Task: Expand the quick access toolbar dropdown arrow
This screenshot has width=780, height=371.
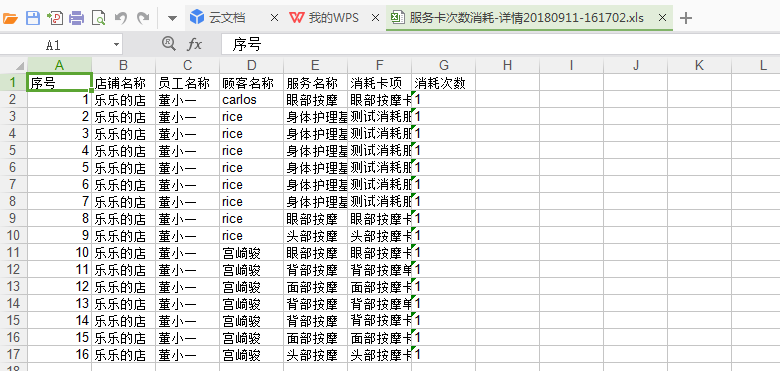Action: 172,19
